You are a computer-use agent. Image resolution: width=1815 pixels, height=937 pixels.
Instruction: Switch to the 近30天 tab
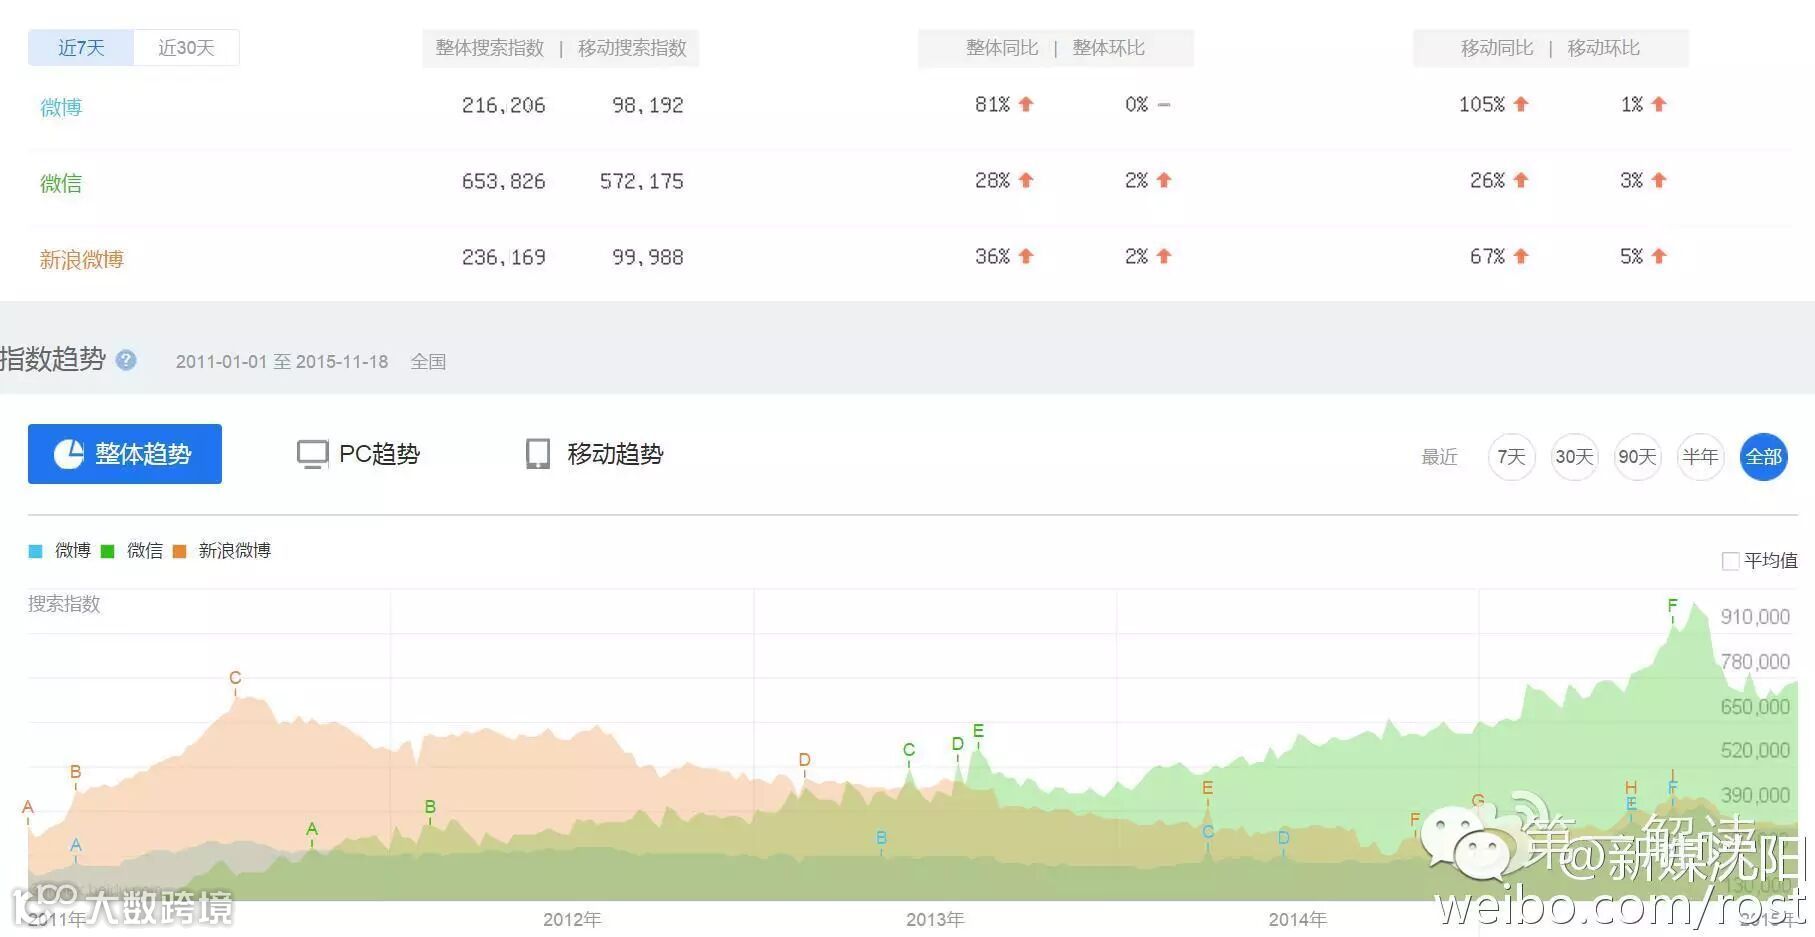click(x=186, y=48)
